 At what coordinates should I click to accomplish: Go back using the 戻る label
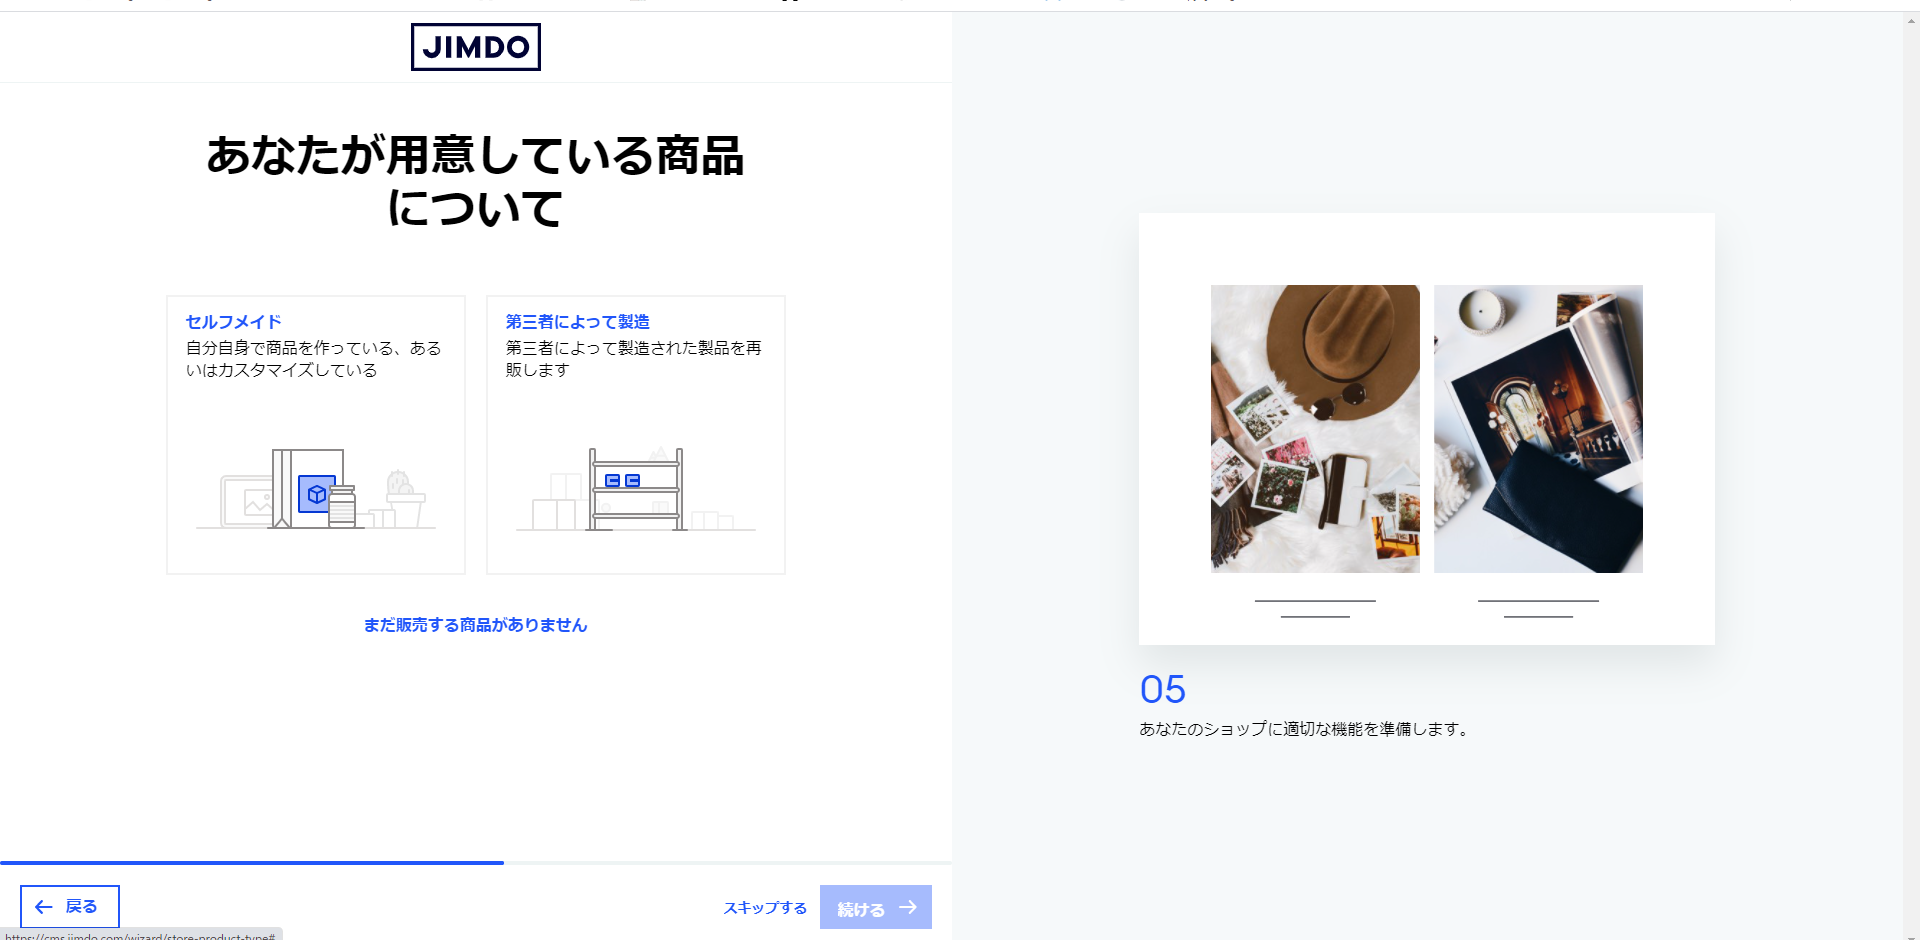[81, 907]
